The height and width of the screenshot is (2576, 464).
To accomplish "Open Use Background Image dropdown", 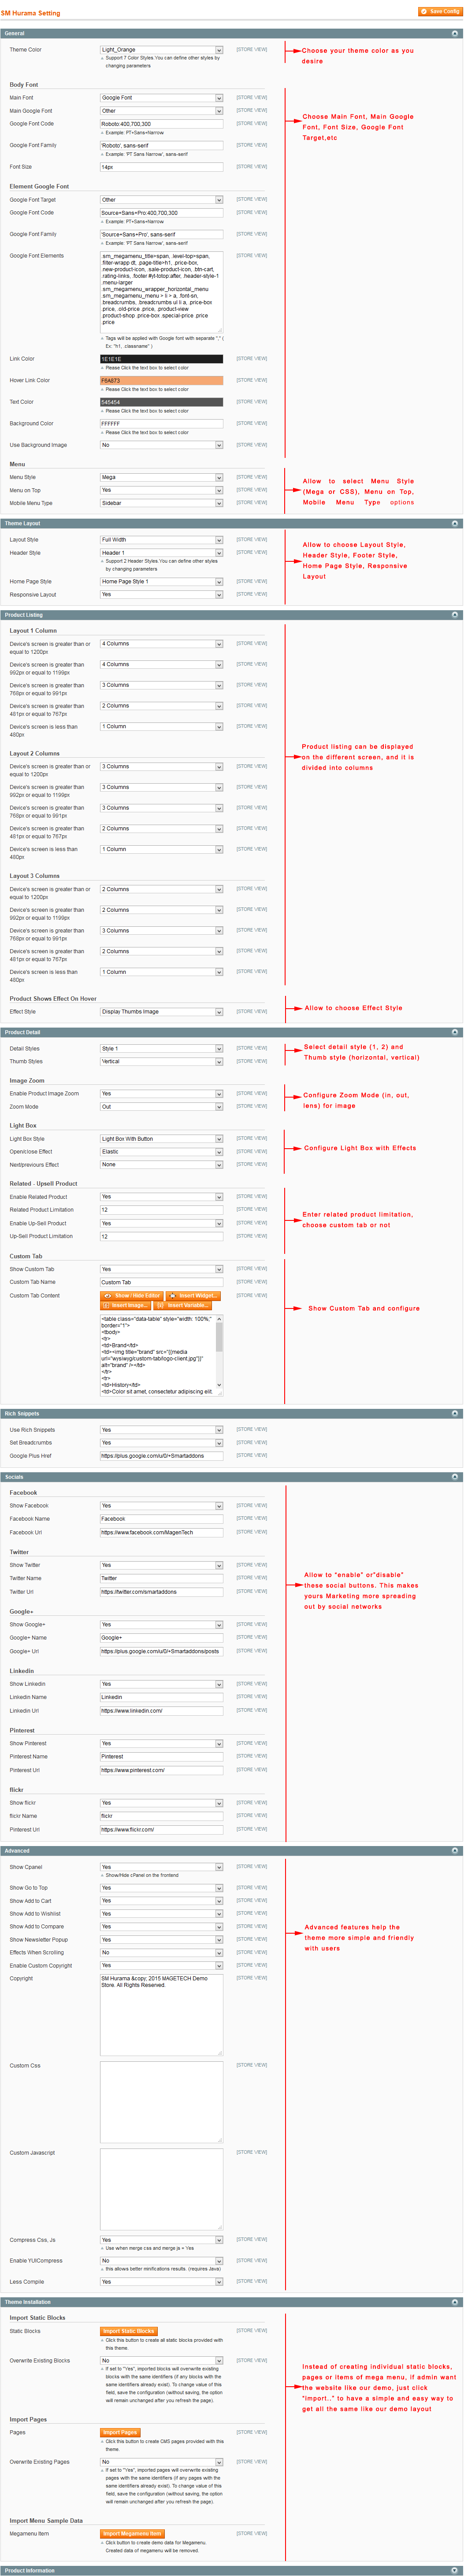I will click(161, 445).
